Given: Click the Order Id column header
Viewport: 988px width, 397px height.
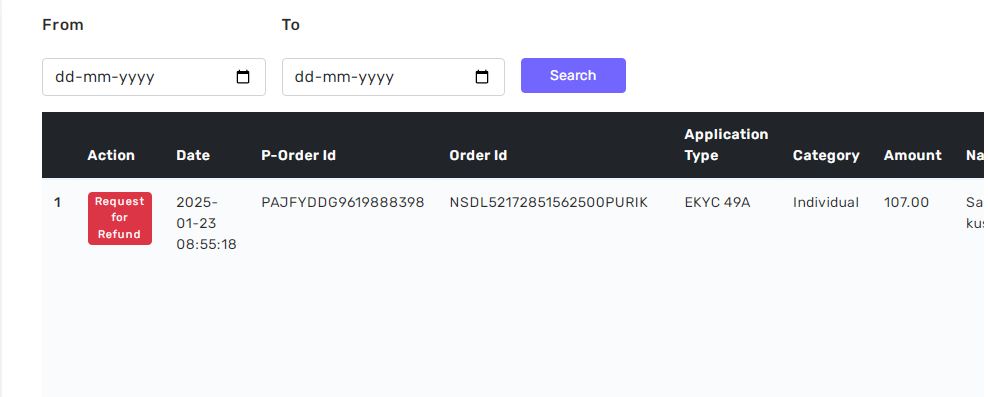Looking at the screenshot, I should pos(478,156).
